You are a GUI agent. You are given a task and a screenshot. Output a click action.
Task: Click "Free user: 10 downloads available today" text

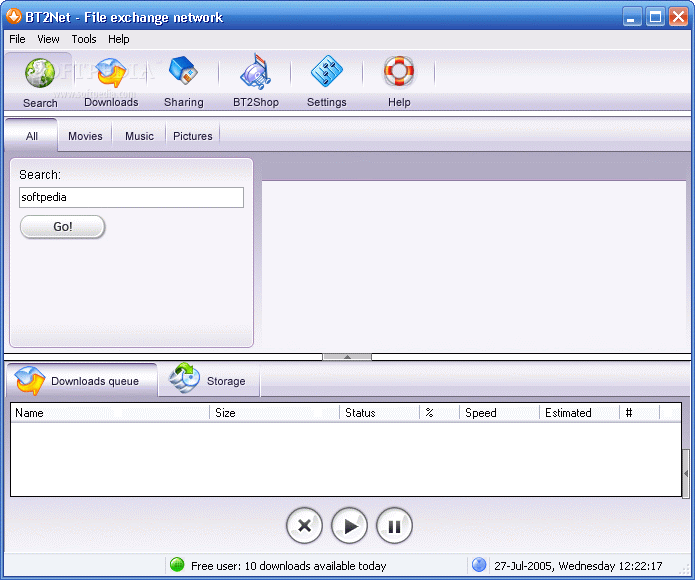click(x=289, y=566)
